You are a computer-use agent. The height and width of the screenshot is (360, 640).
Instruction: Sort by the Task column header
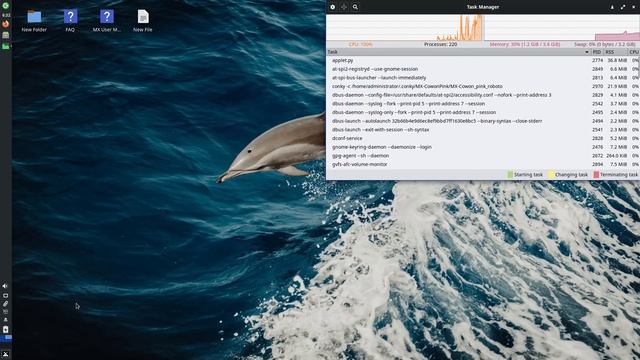point(459,52)
